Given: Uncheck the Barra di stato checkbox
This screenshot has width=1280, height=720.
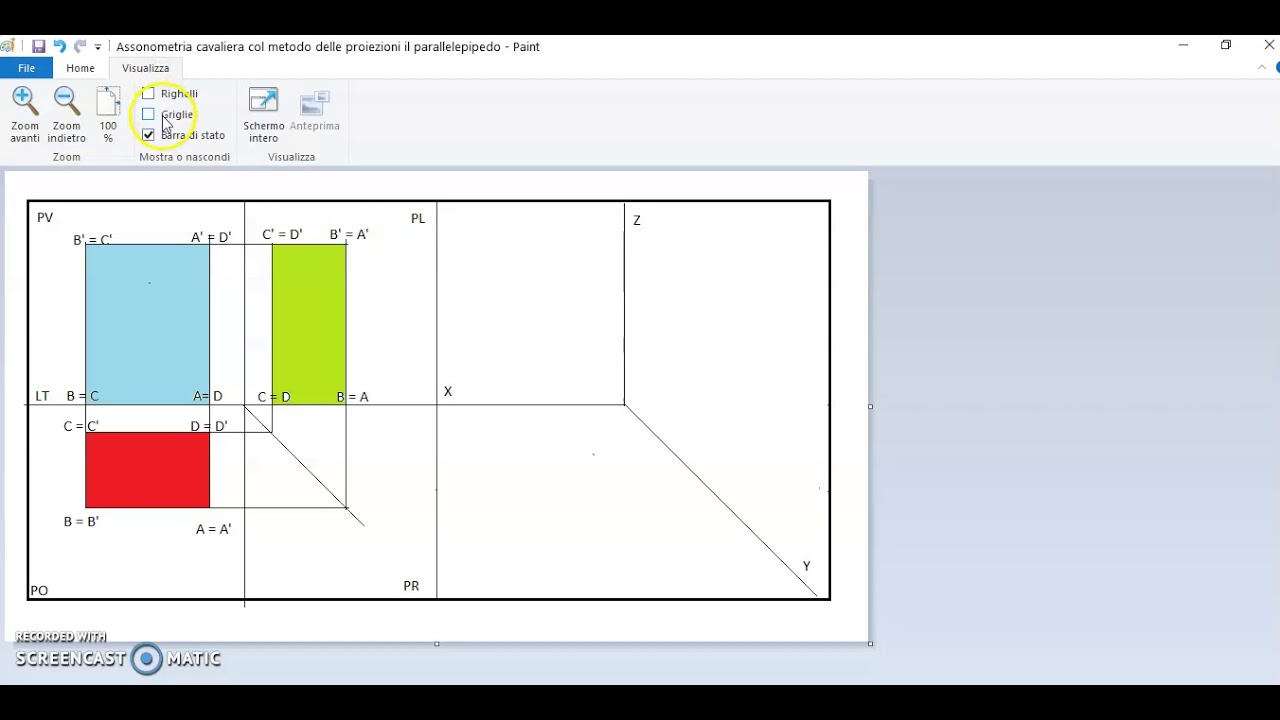Looking at the screenshot, I should 148,135.
